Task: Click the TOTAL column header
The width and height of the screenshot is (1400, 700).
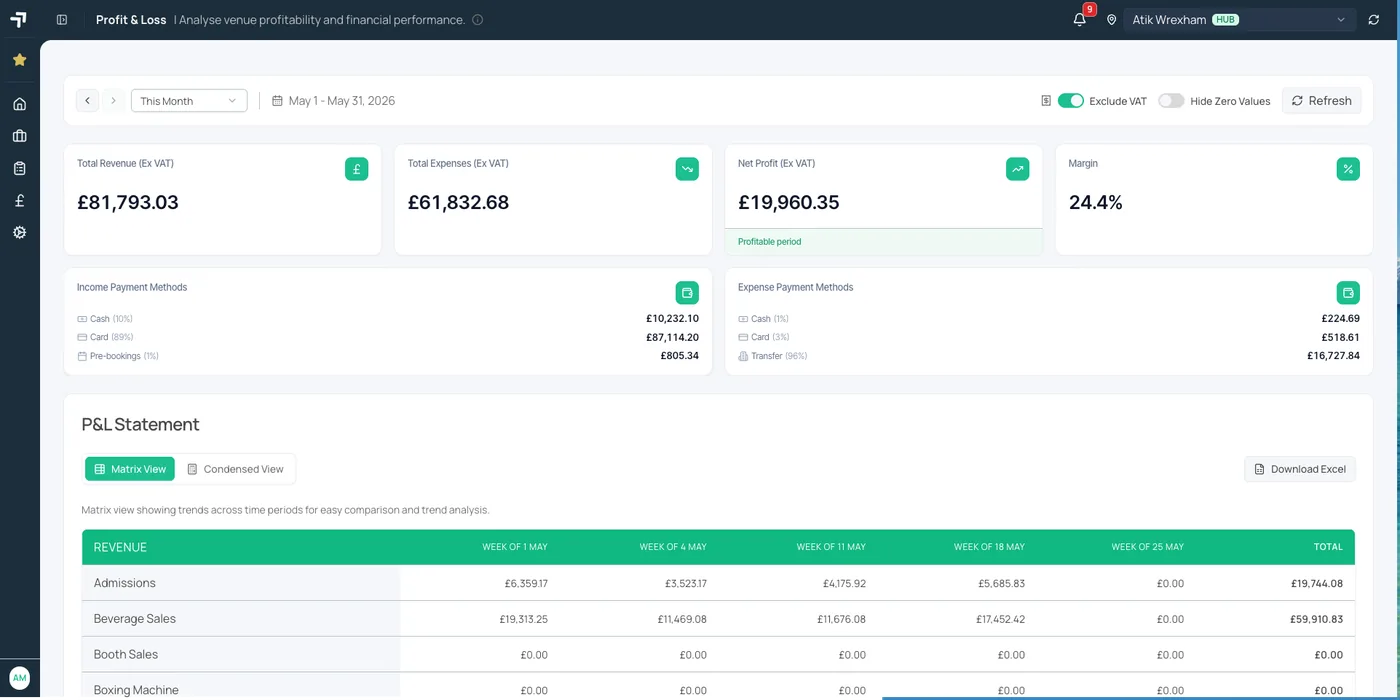Action: pyautogui.click(x=1328, y=547)
